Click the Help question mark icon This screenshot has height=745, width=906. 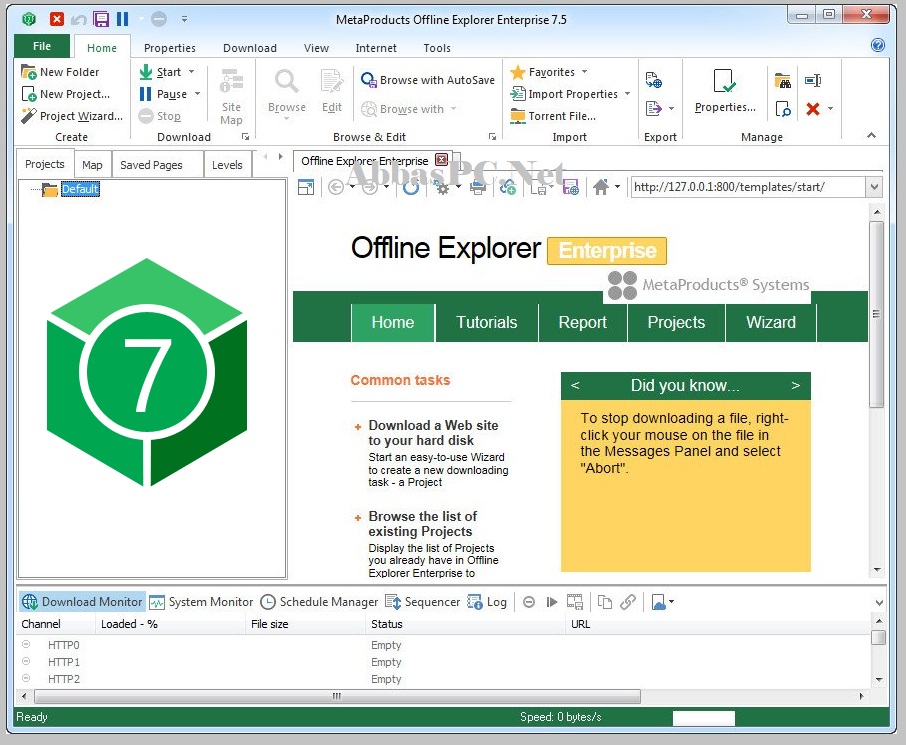pyautogui.click(x=878, y=45)
